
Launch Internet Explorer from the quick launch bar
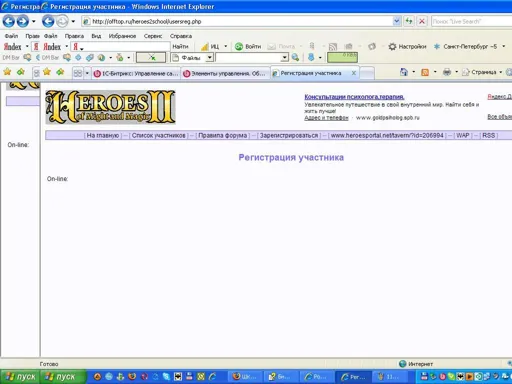pyautogui.click(x=212, y=377)
